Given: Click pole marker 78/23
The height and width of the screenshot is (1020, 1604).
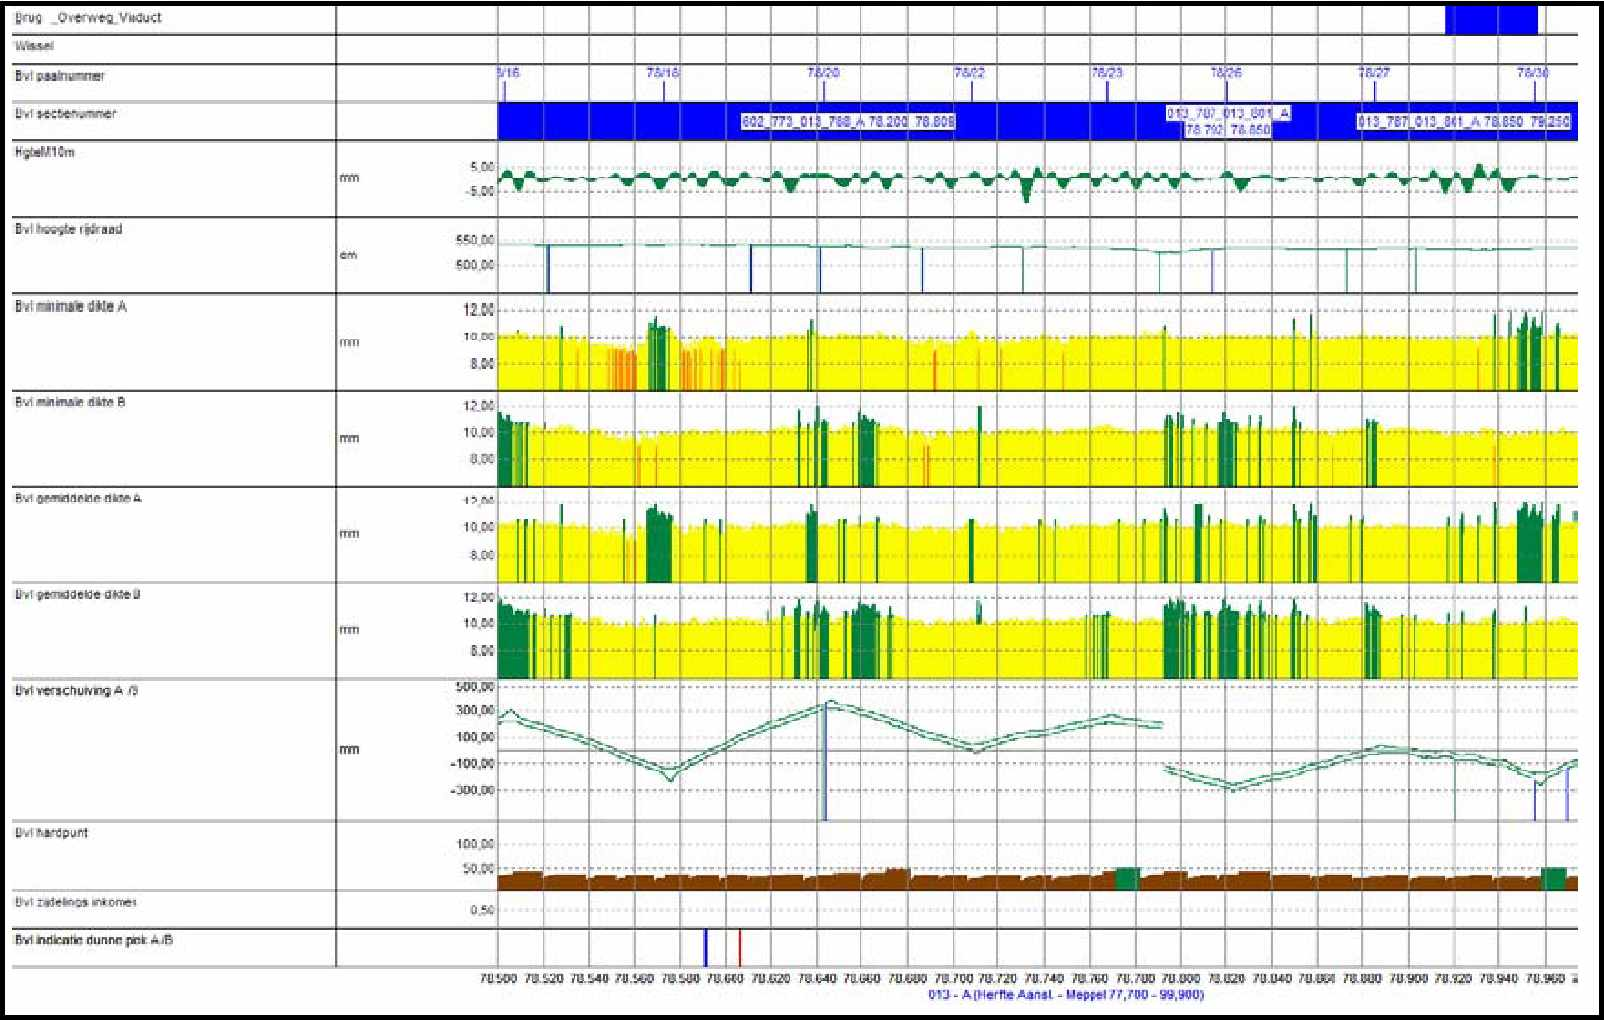Looking at the screenshot, I should click(1107, 74).
